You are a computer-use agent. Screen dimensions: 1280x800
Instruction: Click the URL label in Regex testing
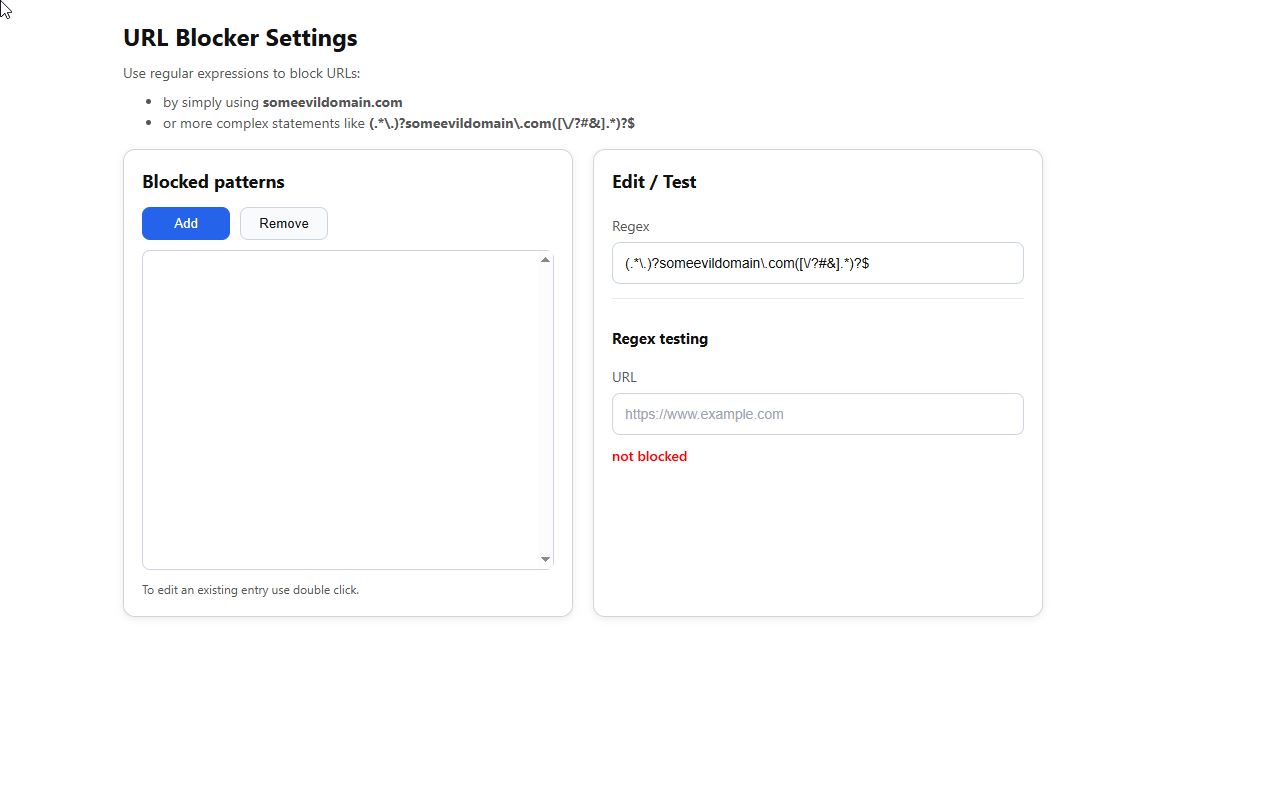(x=624, y=377)
